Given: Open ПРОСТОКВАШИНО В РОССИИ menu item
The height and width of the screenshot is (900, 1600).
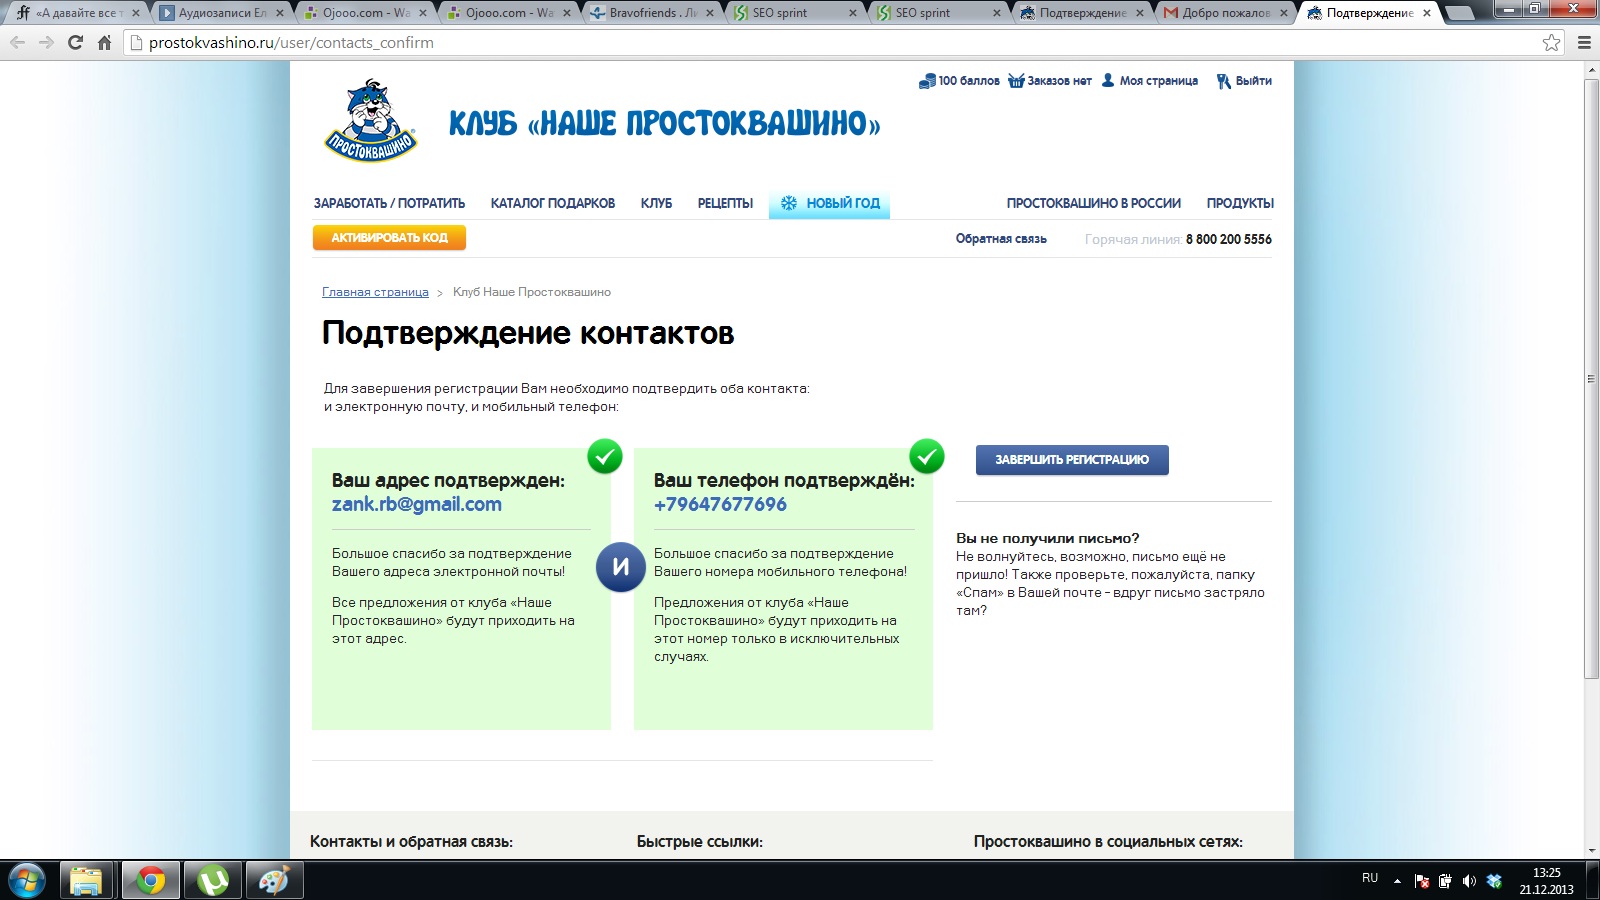Looking at the screenshot, I should point(1093,203).
